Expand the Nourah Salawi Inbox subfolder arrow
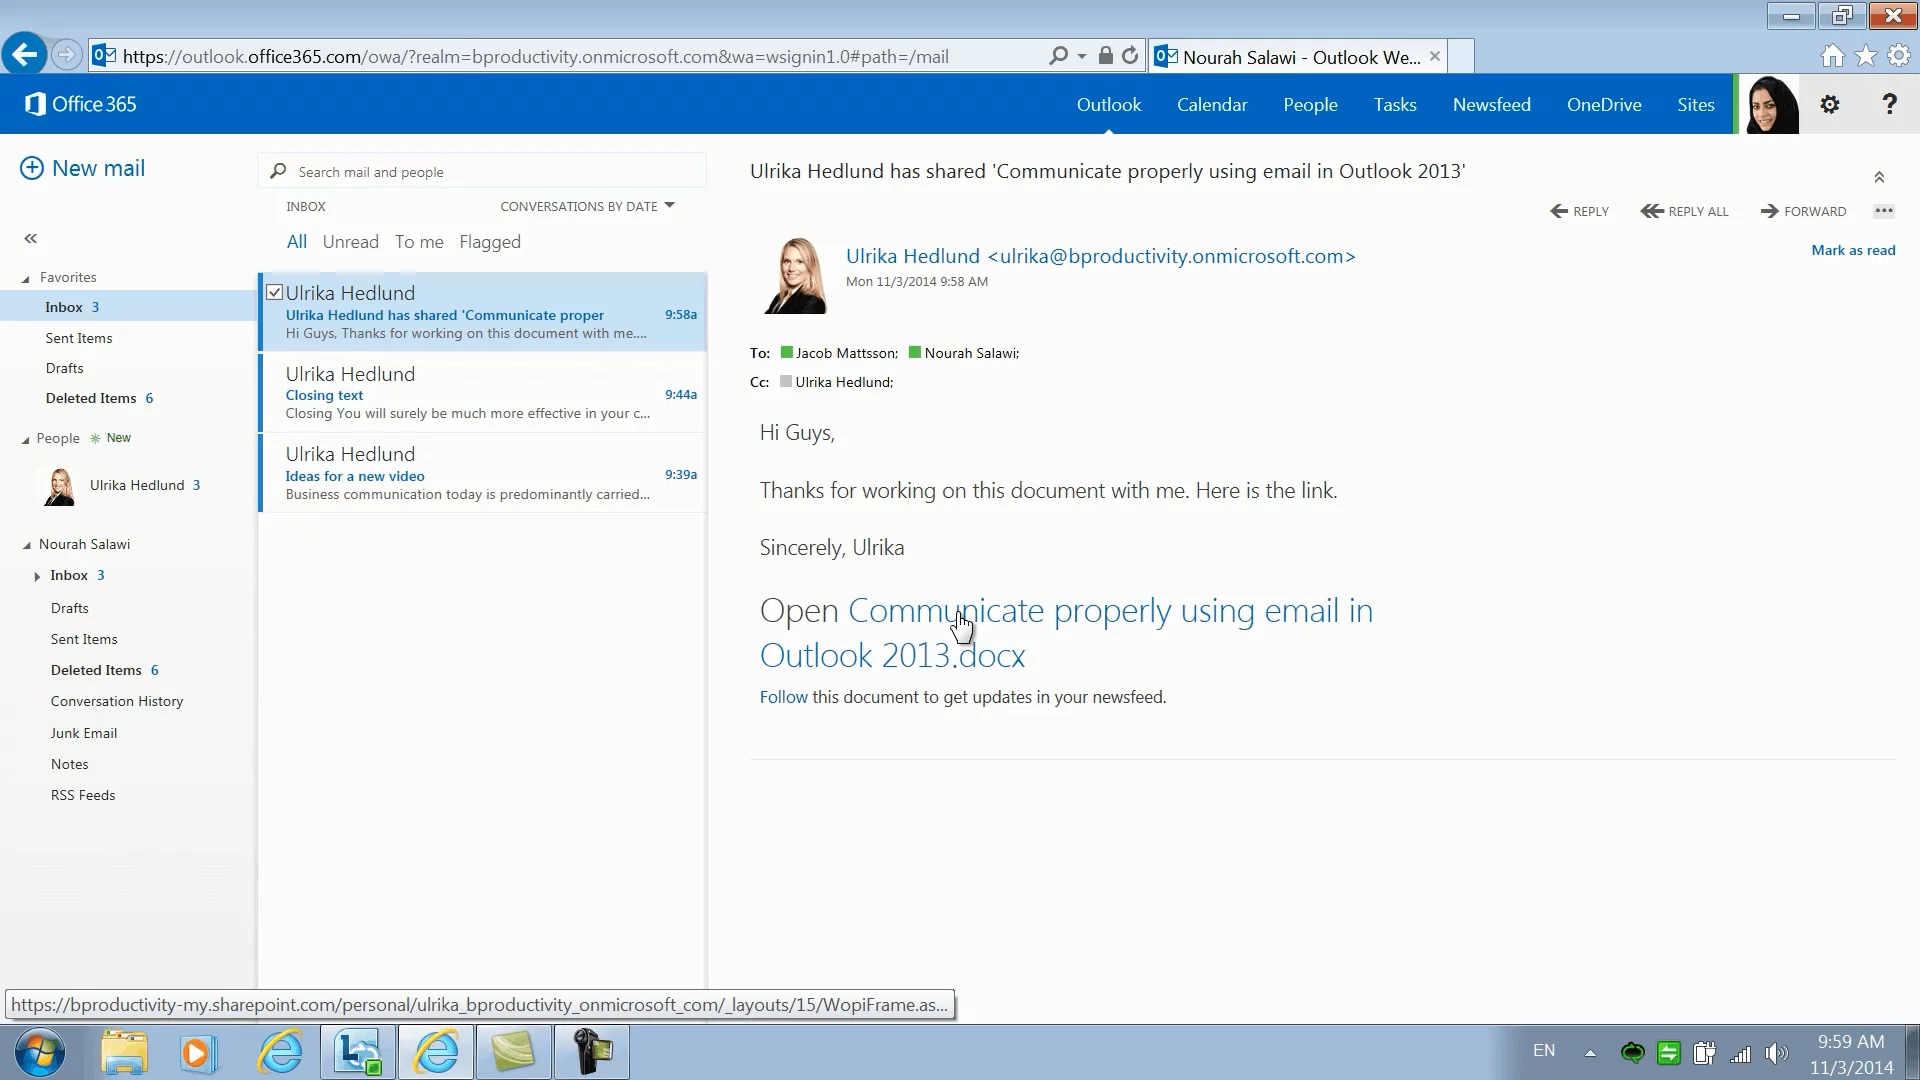1920x1080 pixels. [37, 576]
